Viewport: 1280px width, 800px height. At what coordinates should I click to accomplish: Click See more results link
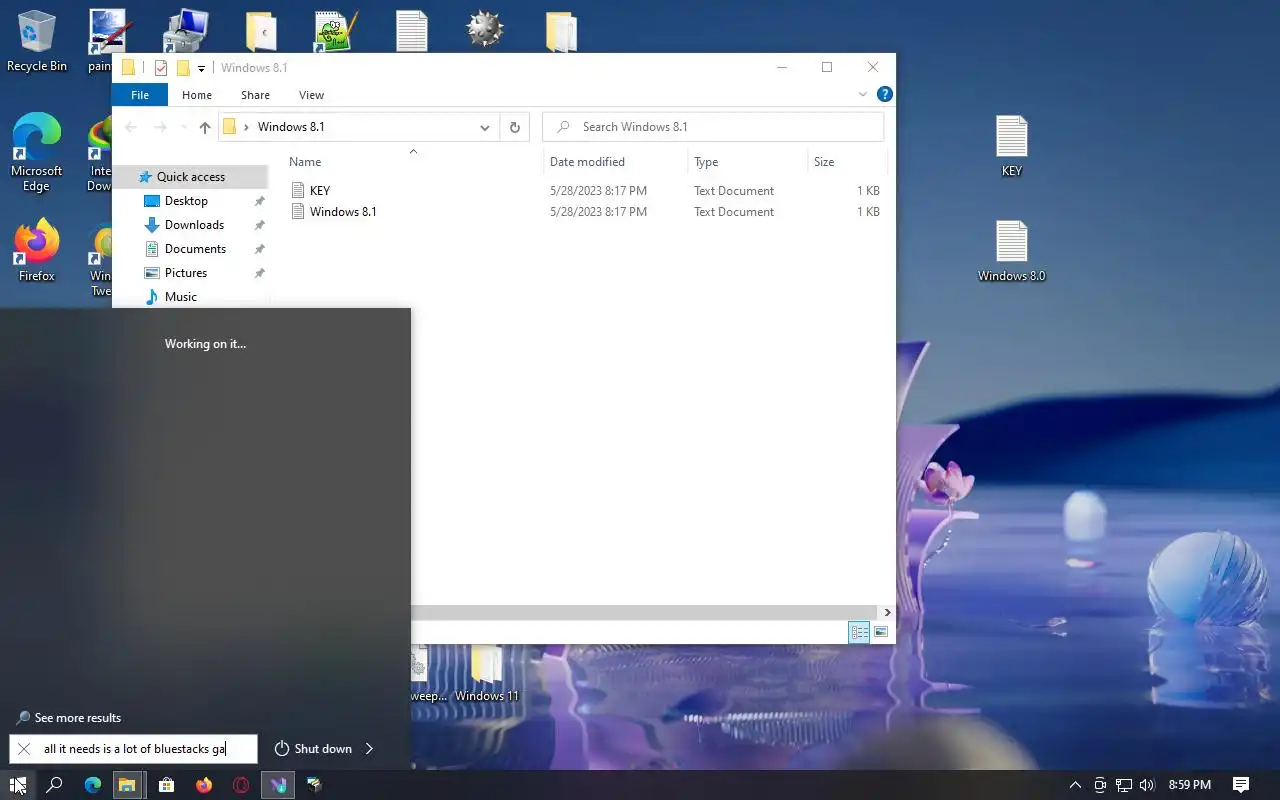[x=69, y=718]
